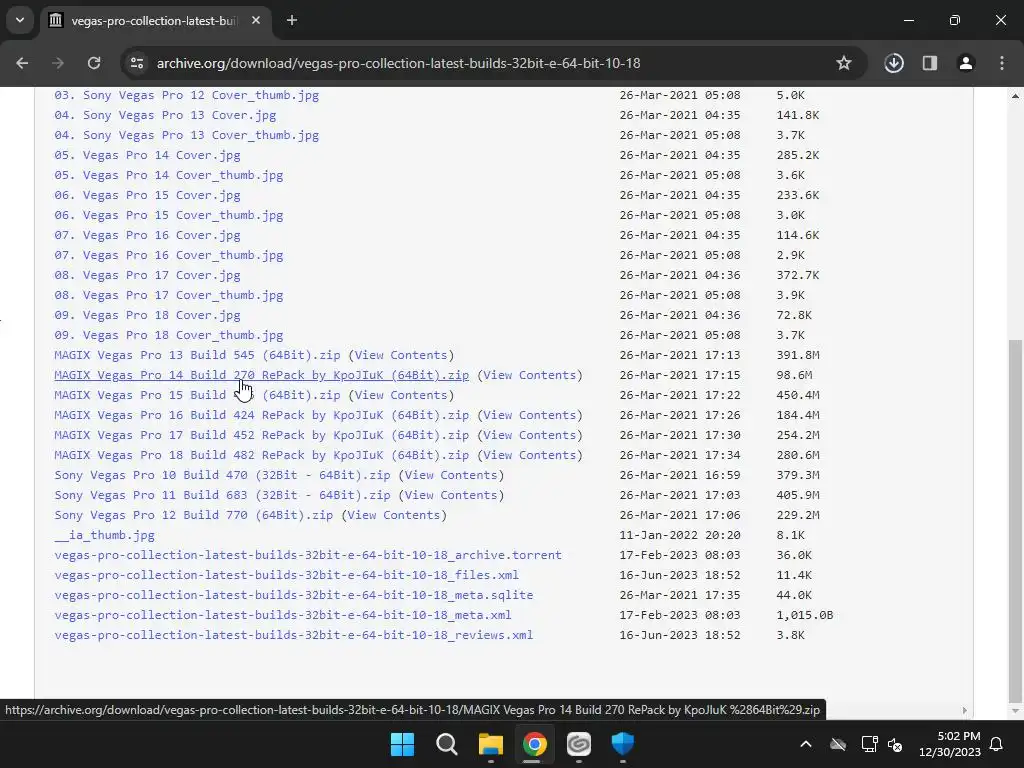Toggle Chrome side panel icon

coord(930,63)
